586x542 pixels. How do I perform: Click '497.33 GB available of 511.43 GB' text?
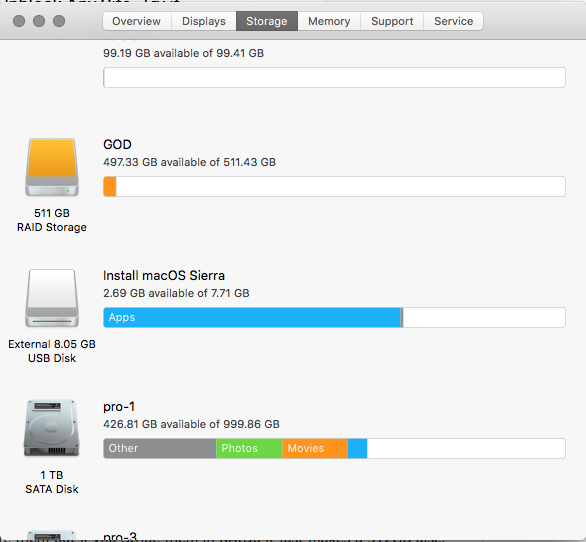pyautogui.click(x=189, y=162)
